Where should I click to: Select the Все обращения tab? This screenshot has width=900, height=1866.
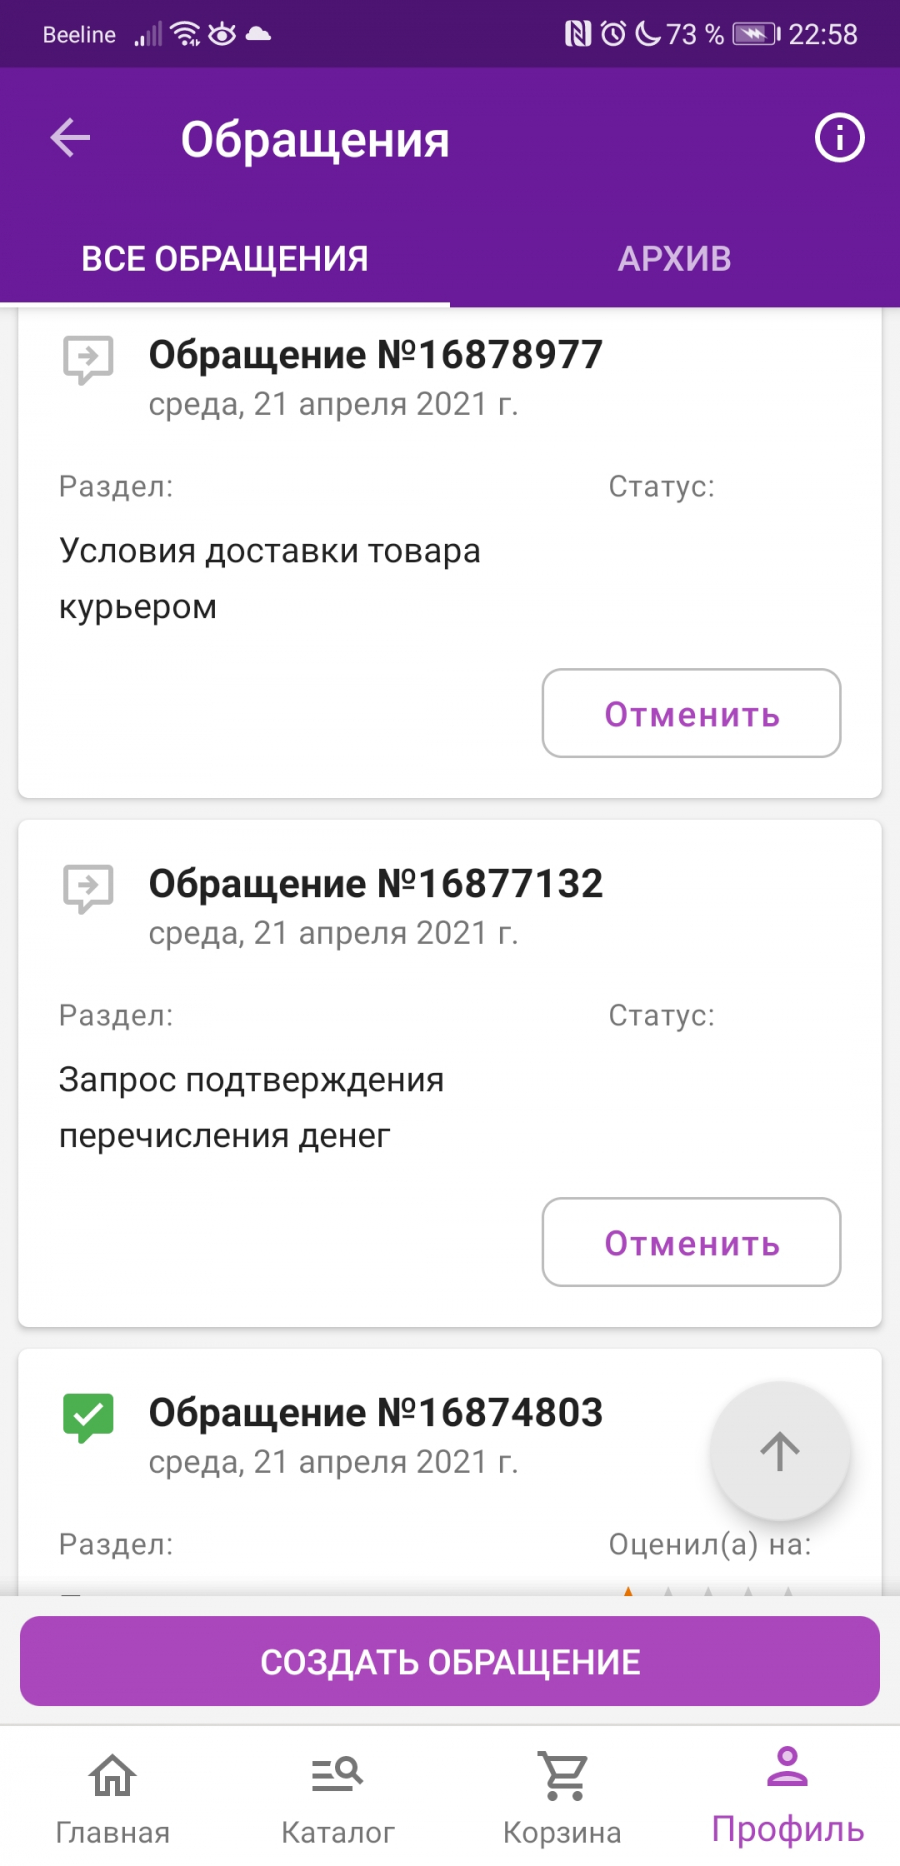coord(225,259)
